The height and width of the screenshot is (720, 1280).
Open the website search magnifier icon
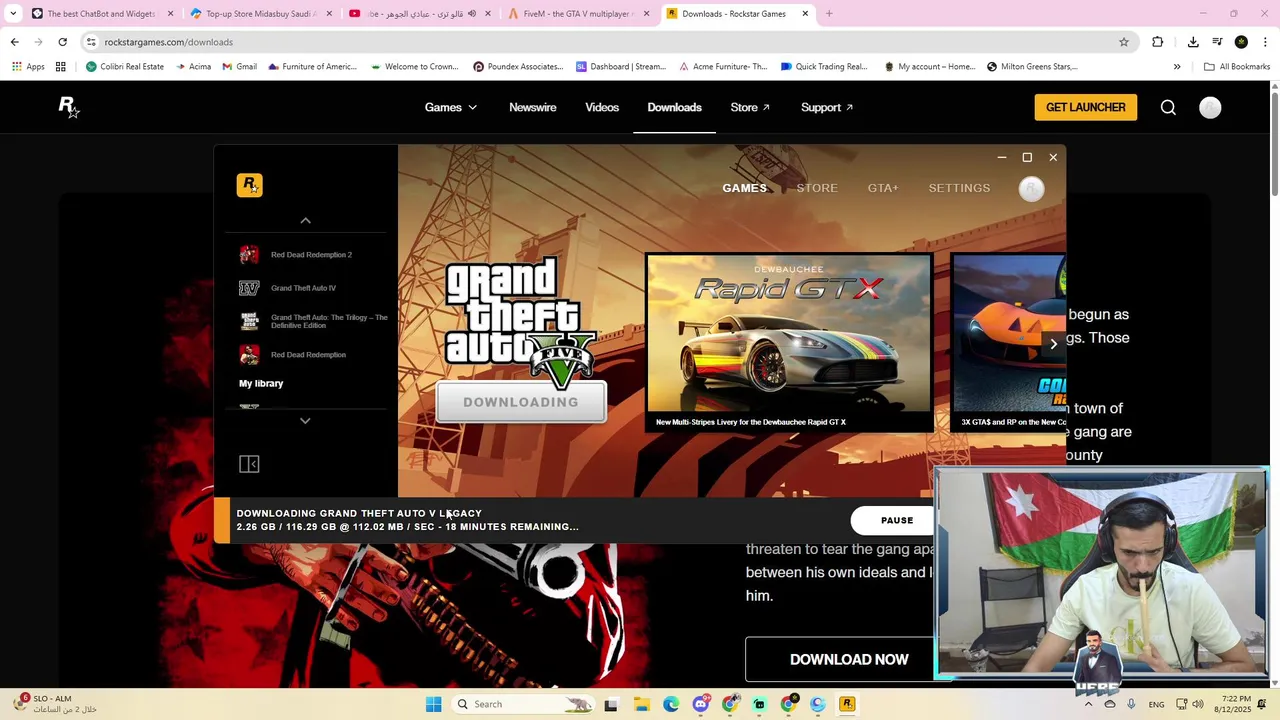click(x=1168, y=107)
